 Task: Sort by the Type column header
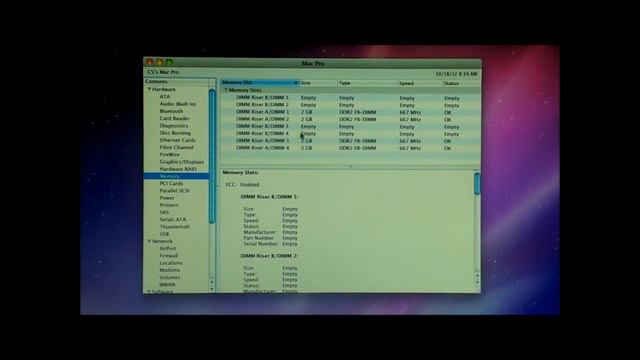(x=368, y=83)
